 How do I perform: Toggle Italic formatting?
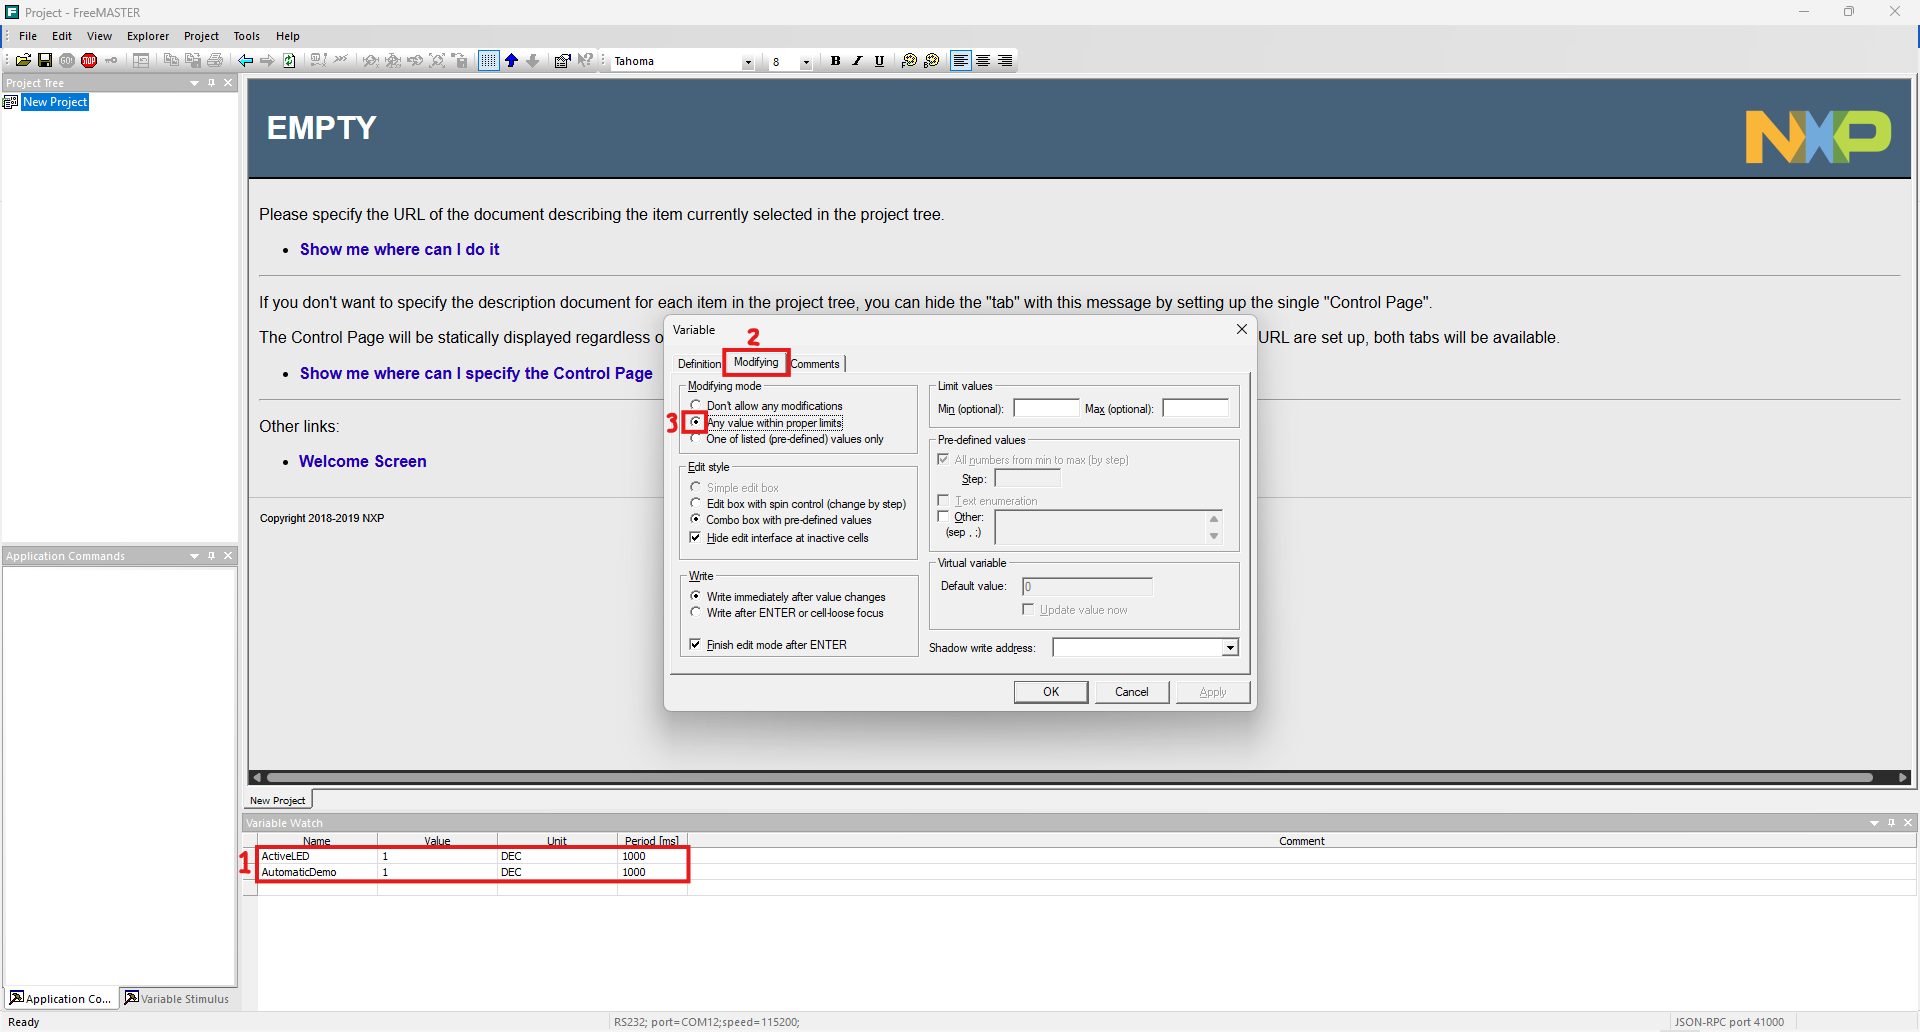click(x=857, y=61)
